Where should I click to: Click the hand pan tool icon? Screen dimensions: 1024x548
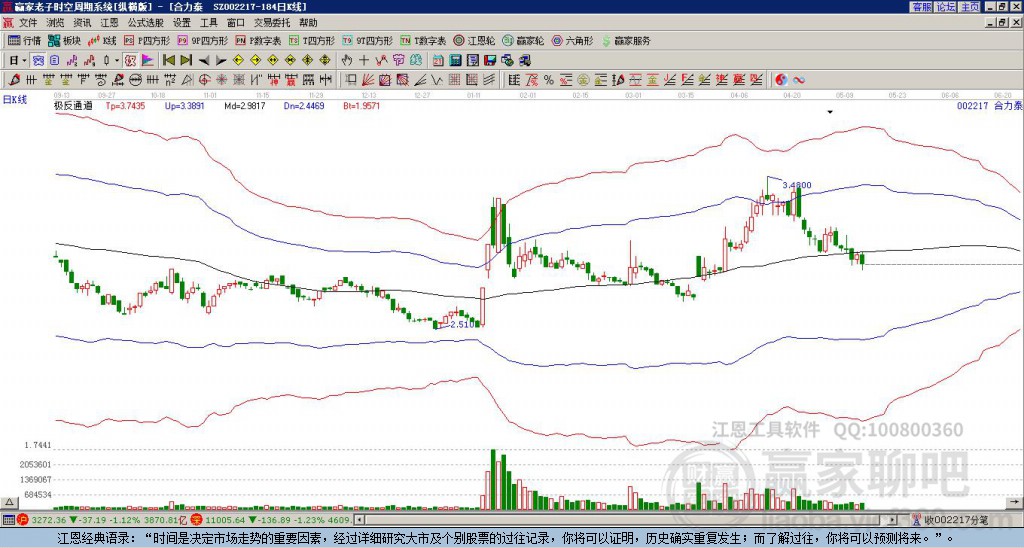[x=347, y=61]
